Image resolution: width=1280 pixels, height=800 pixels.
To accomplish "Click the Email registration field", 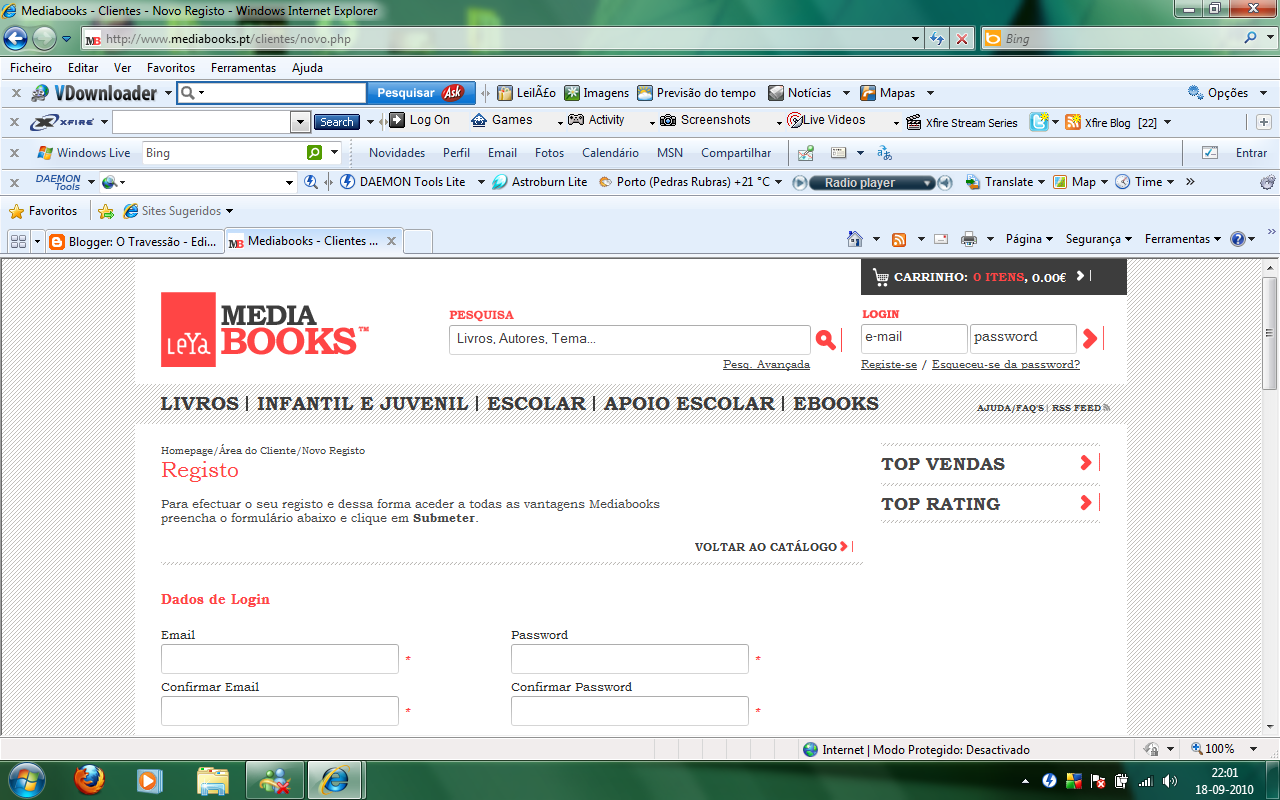I will point(280,659).
